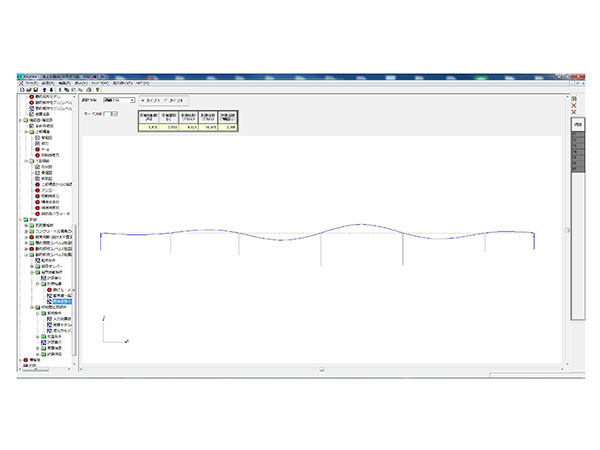Select the second radio button beside the dropdown

tap(166, 100)
